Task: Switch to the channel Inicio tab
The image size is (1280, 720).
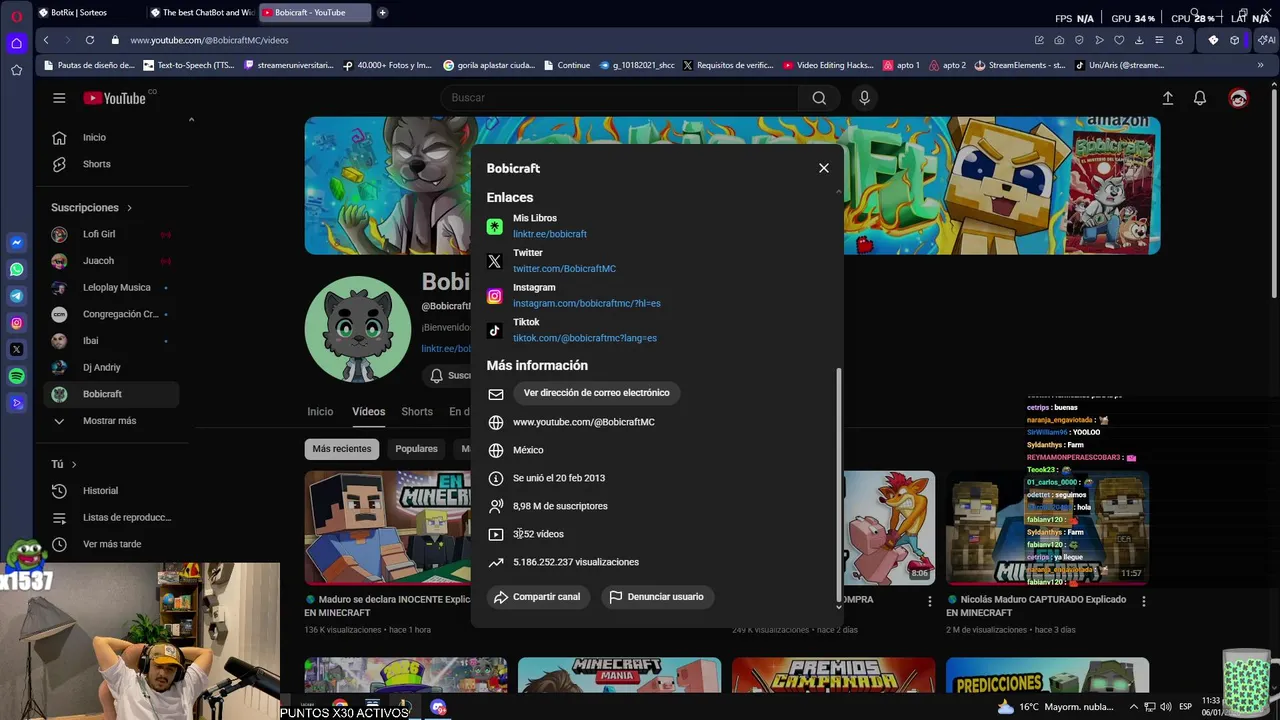Action: click(320, 412)
